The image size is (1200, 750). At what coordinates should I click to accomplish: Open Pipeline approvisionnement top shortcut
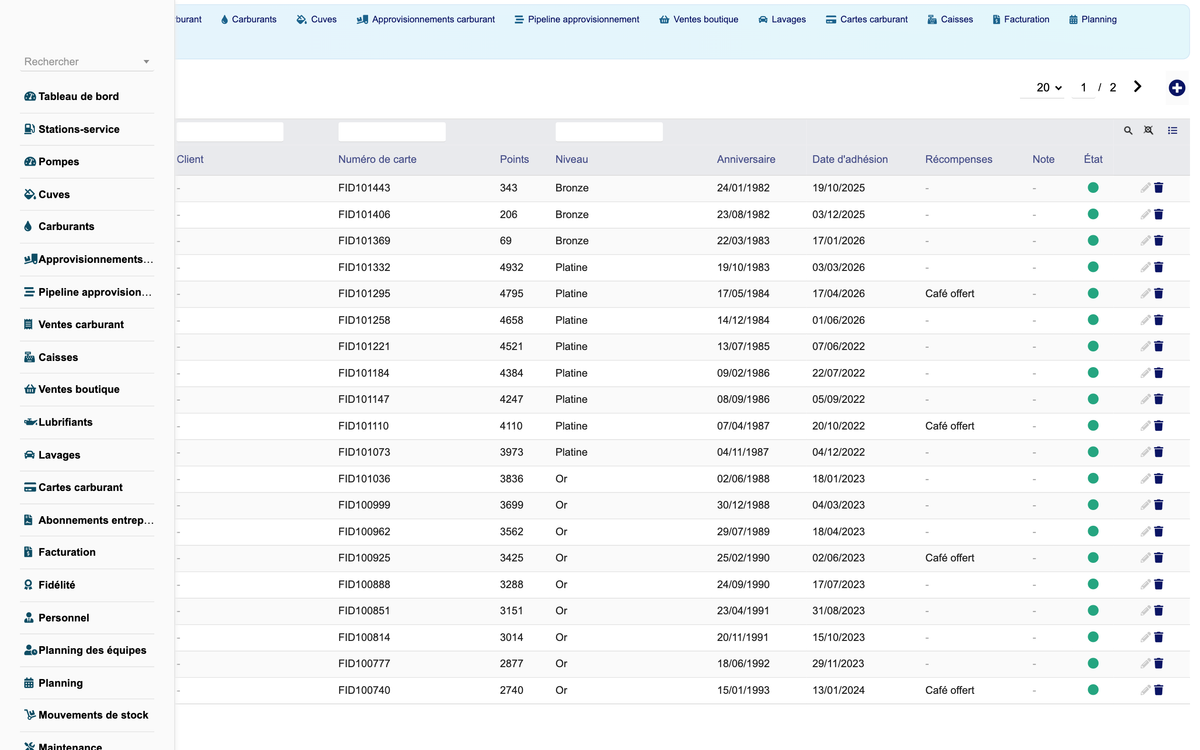(x=577, y=19)
